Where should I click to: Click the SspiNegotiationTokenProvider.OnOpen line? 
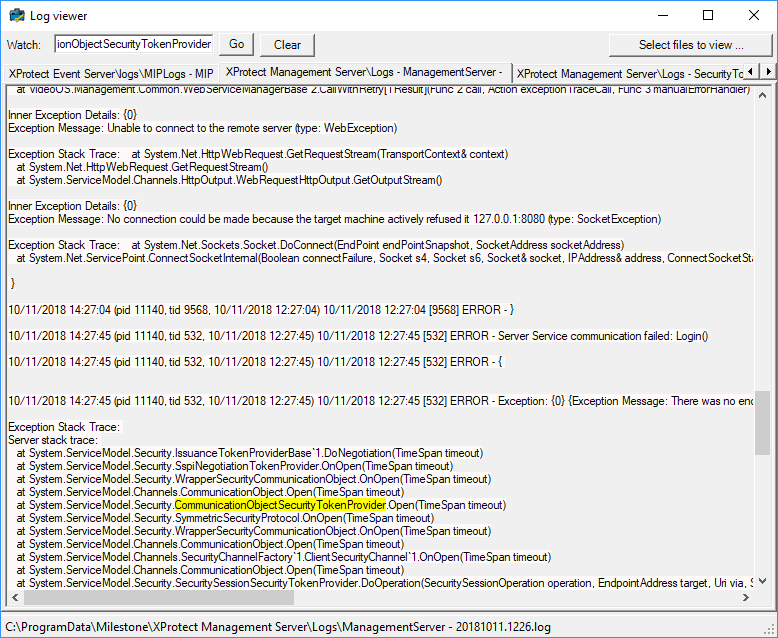pos(235,466)
